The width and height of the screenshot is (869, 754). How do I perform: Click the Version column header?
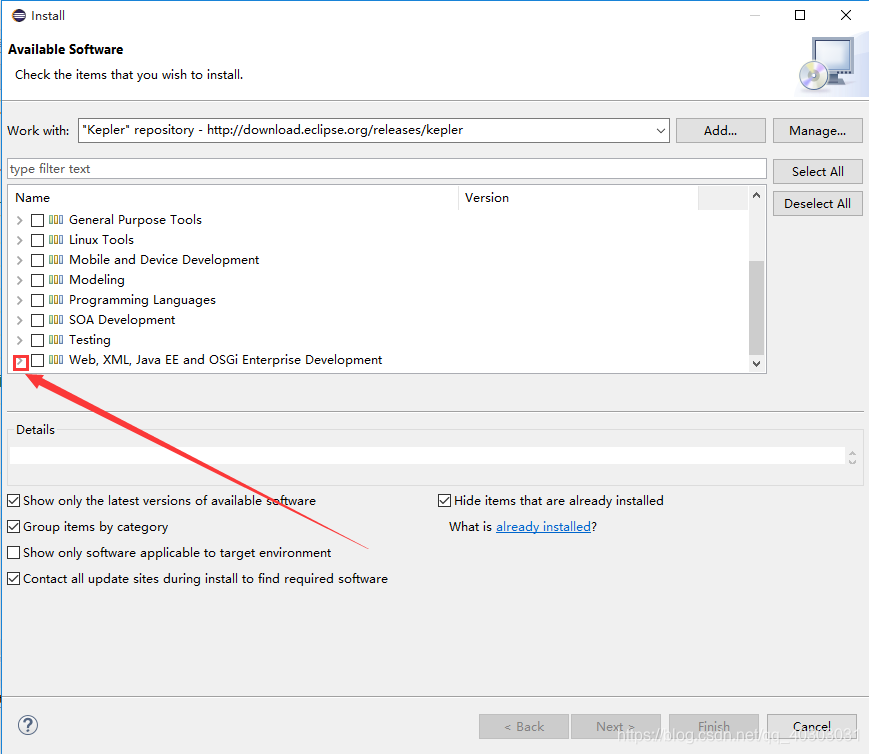[578, 198]
